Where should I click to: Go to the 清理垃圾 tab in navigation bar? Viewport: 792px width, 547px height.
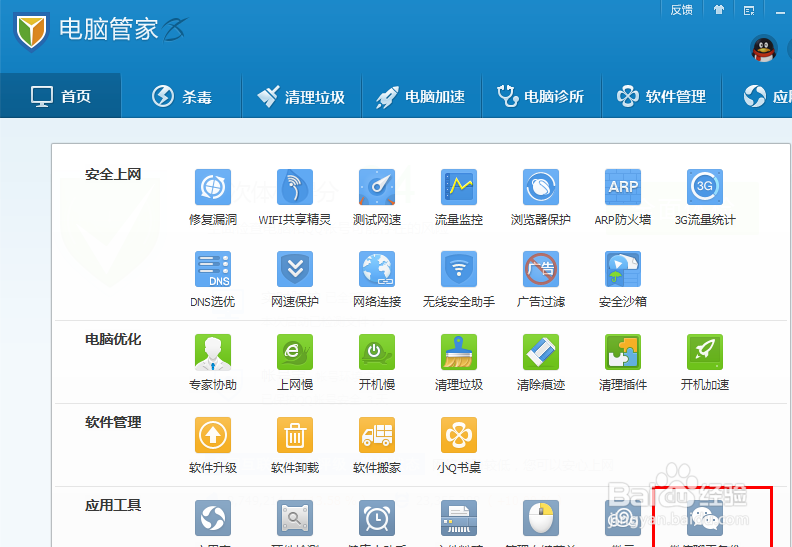[302, 96]
